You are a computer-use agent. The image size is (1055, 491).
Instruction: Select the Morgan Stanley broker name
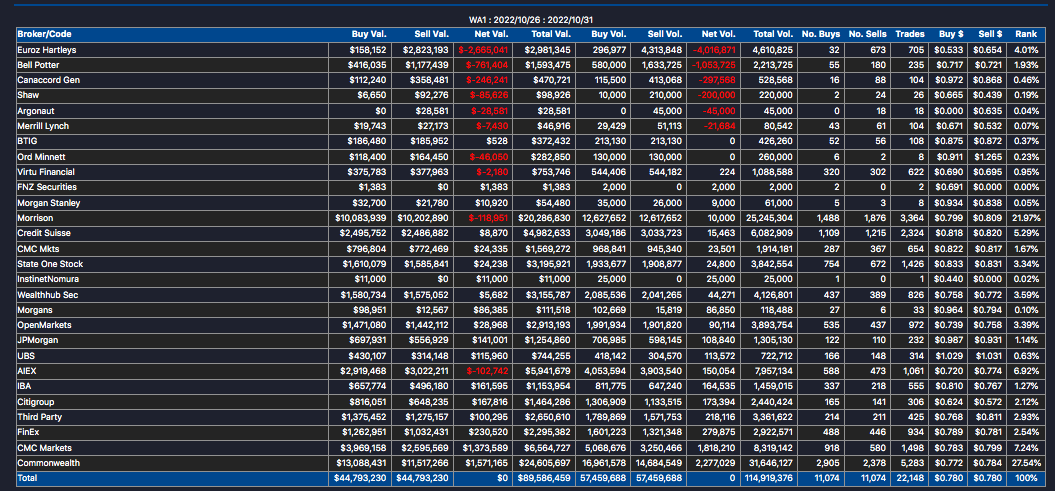tap(46, 202)
